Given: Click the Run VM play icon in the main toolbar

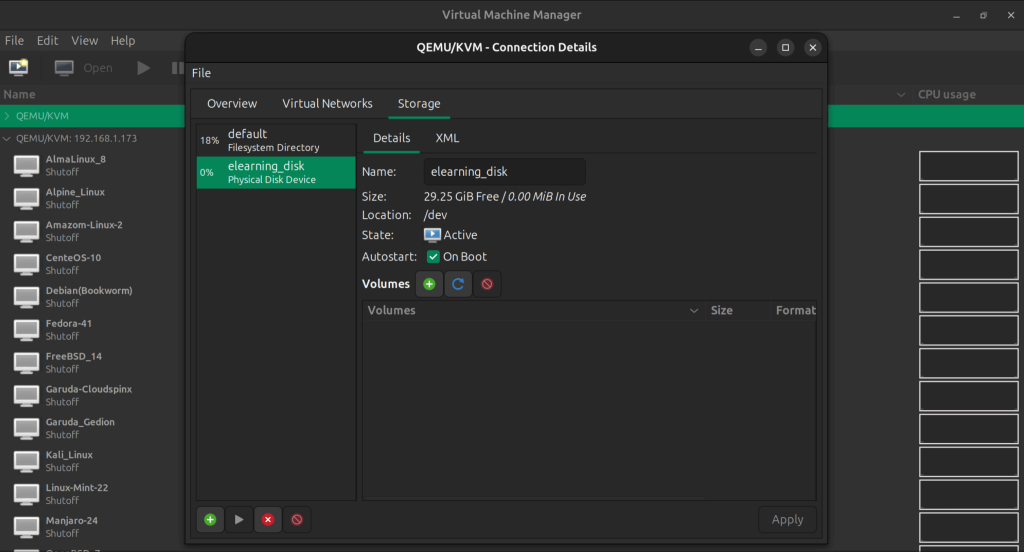Looking at the screenshot, I should pyautogui.click(x=143, y=68).
